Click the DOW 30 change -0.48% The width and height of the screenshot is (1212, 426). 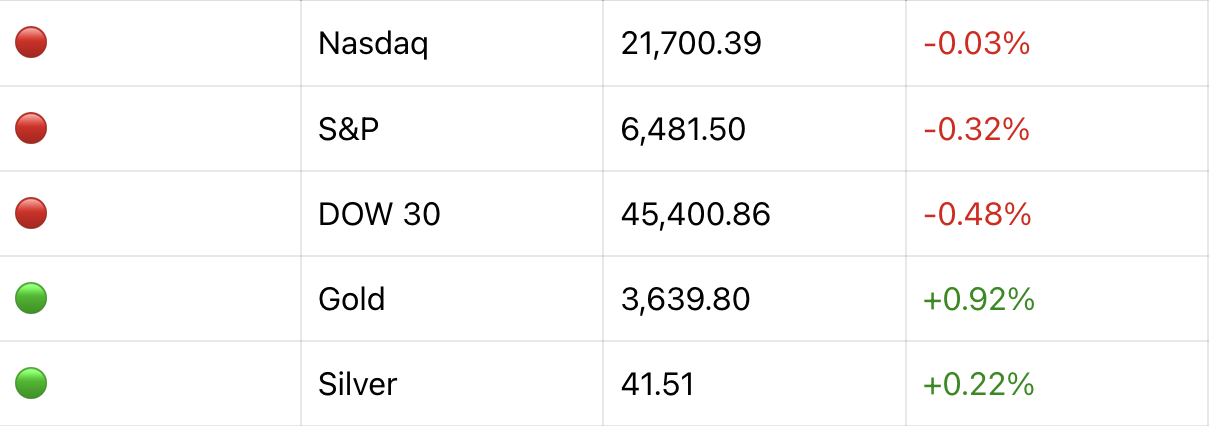point(976,214)
